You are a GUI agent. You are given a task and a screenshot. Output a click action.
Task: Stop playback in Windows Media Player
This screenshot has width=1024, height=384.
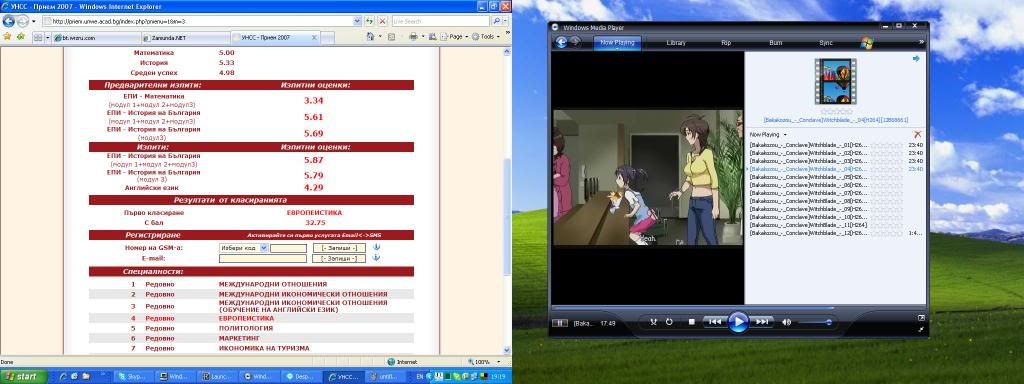(692, 321)
